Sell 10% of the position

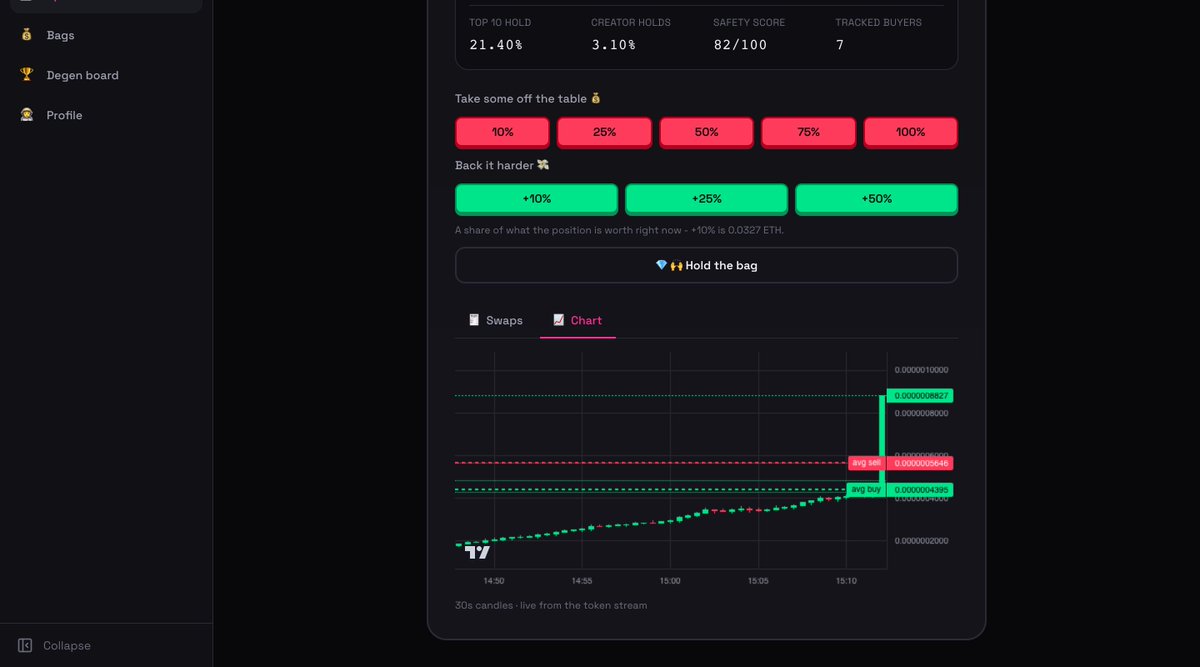tap(502, 132)
